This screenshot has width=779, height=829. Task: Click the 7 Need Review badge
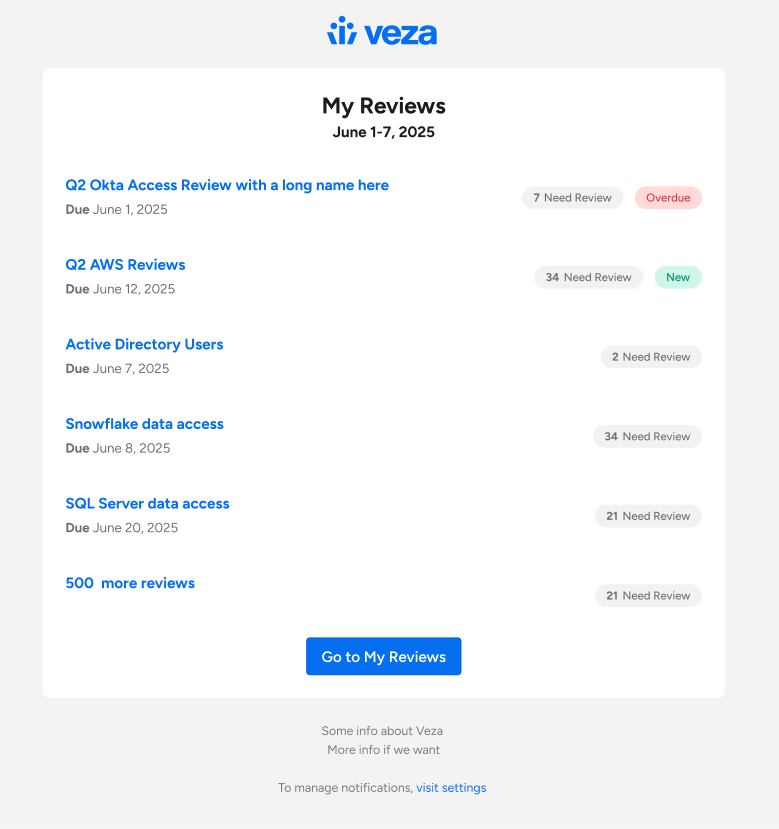pos(572,198)
